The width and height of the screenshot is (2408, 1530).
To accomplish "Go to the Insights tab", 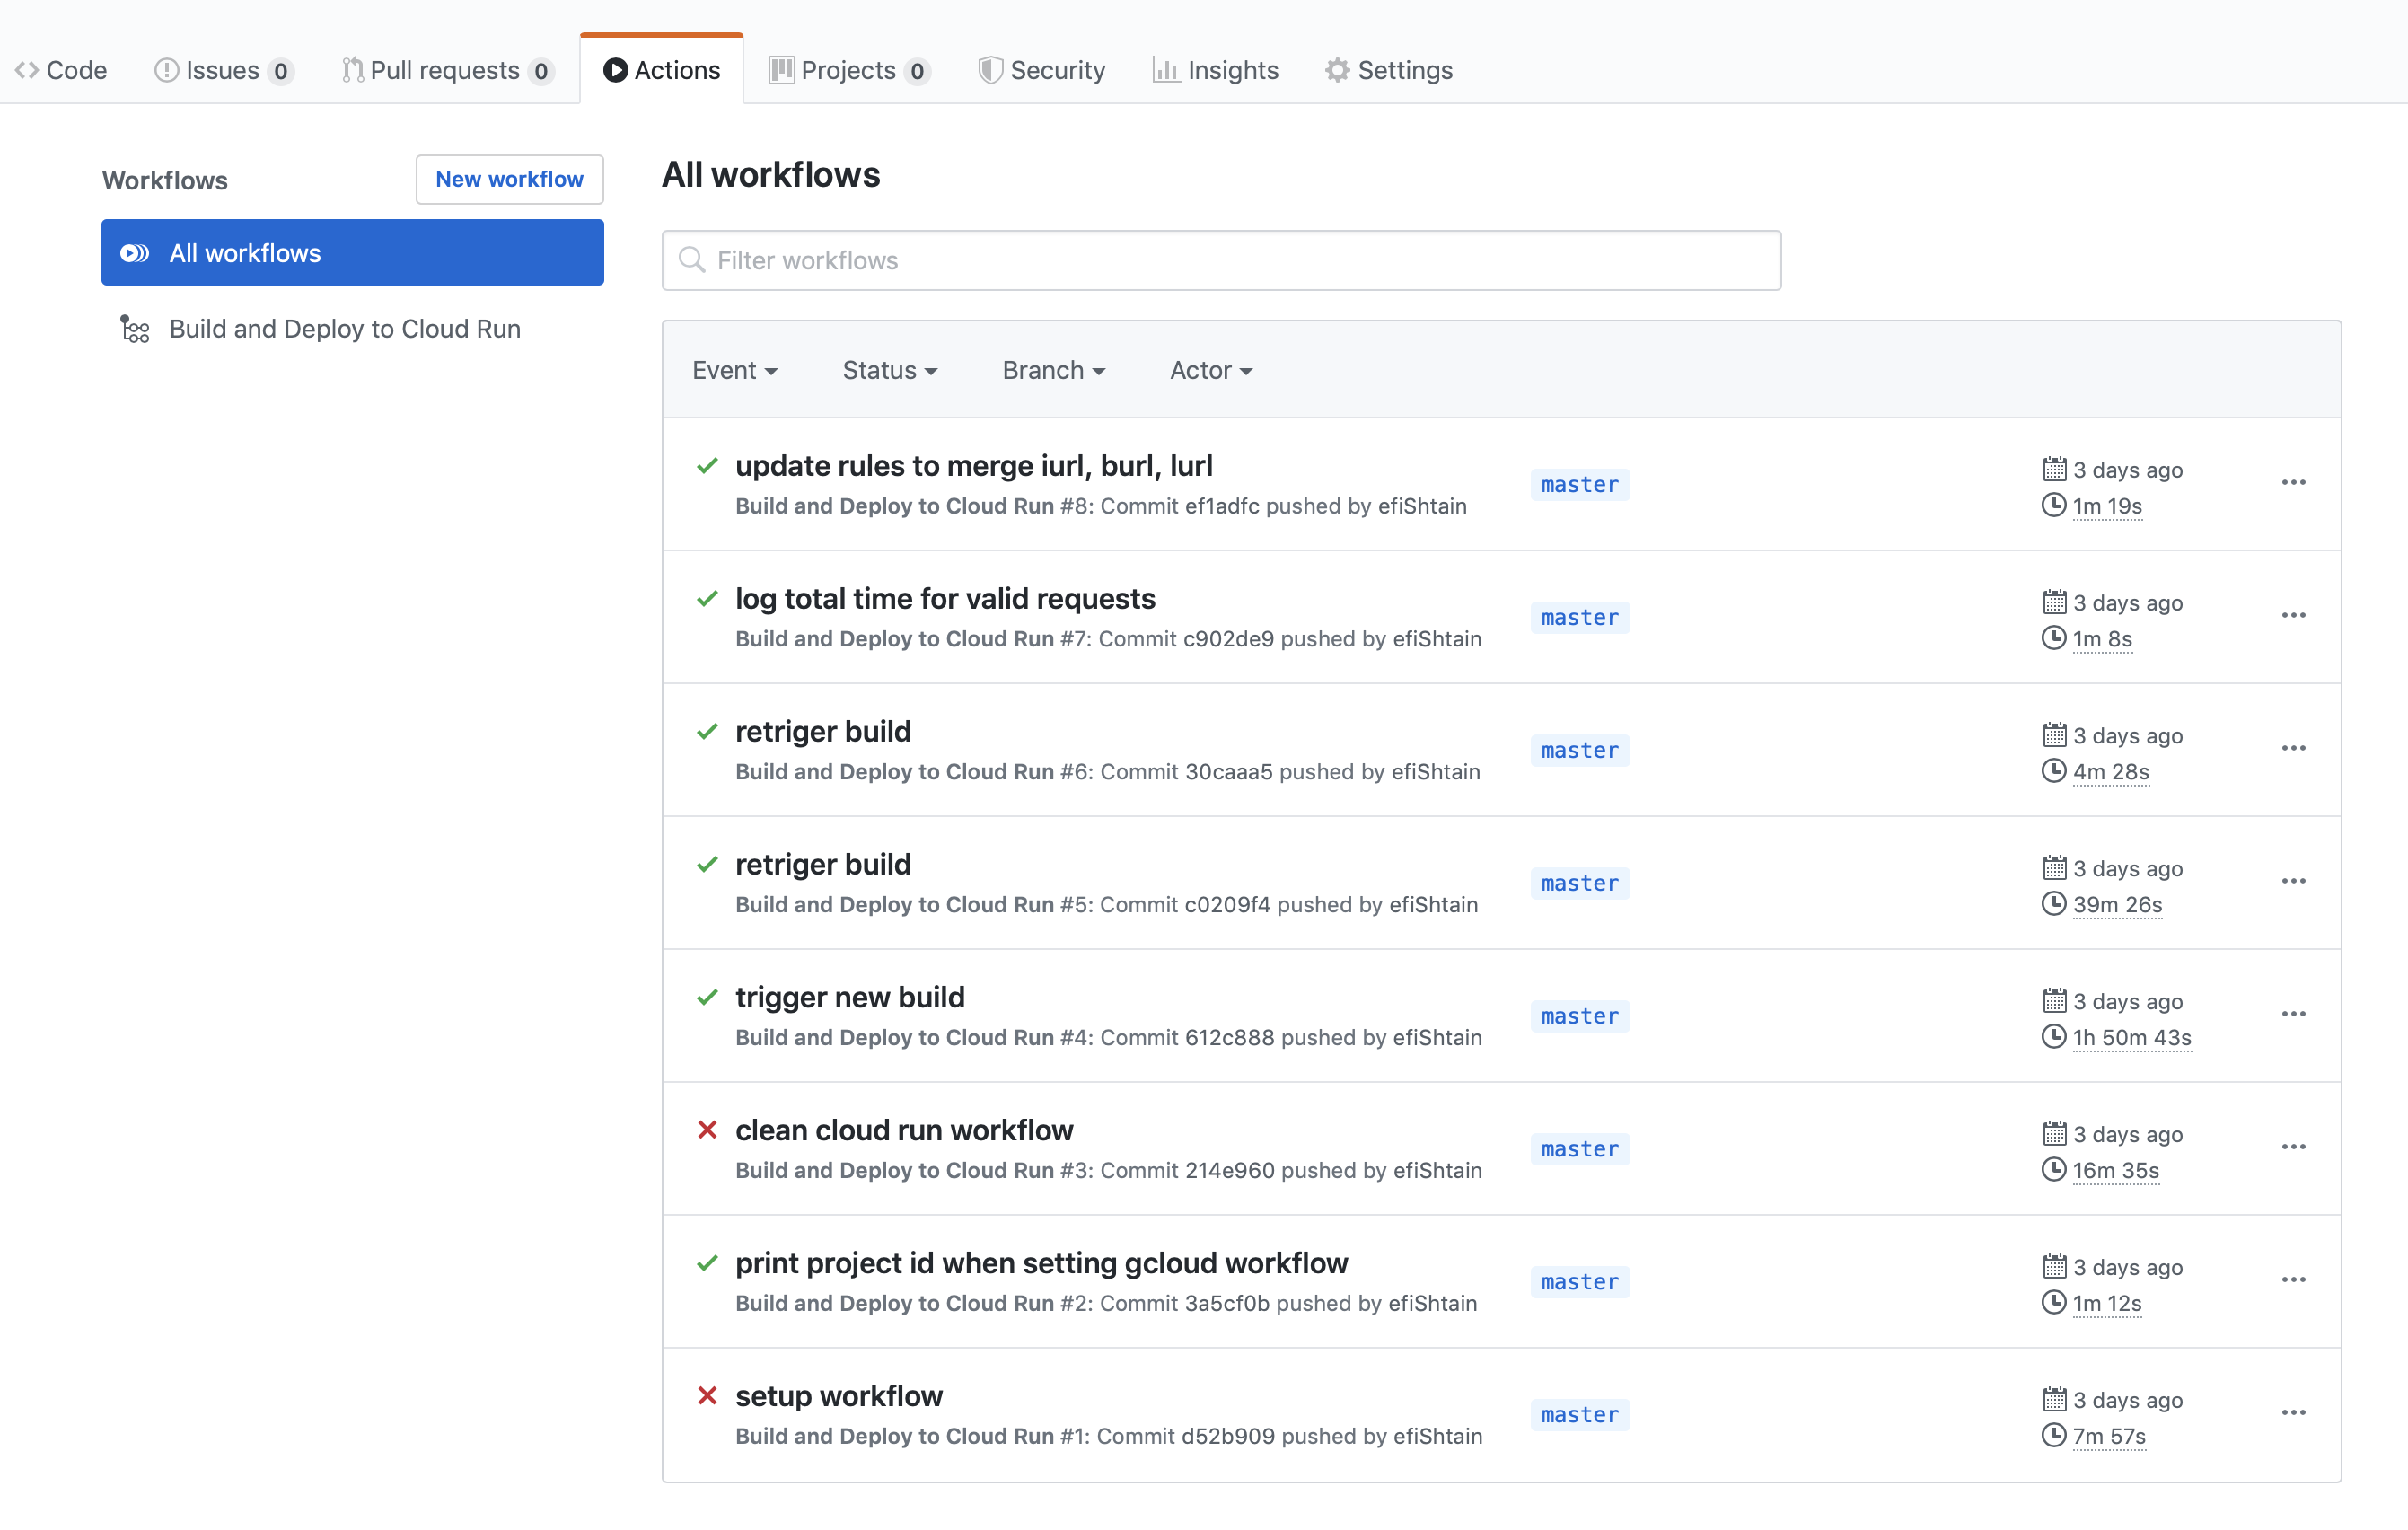I will 1216,70.
